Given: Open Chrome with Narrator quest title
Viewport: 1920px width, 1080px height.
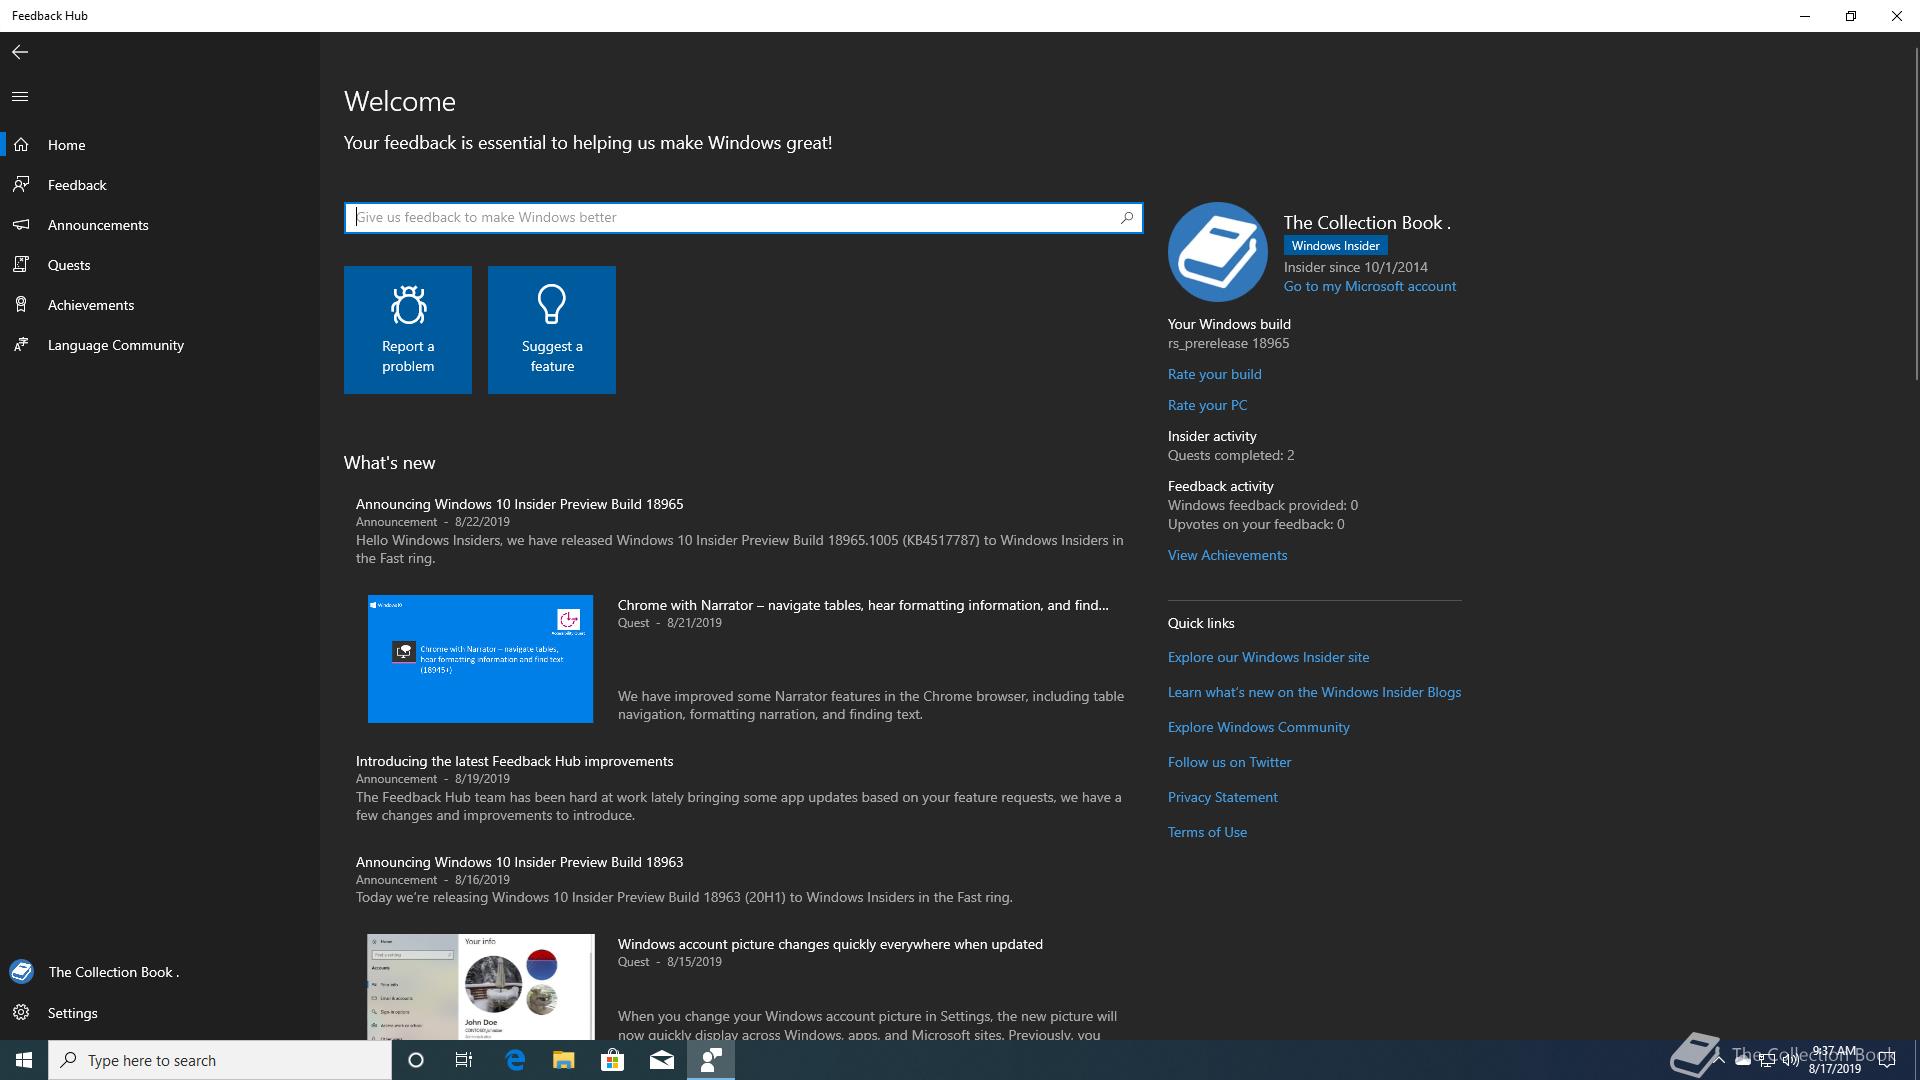Looking at the screenshot, I should (x=863, y=605).
